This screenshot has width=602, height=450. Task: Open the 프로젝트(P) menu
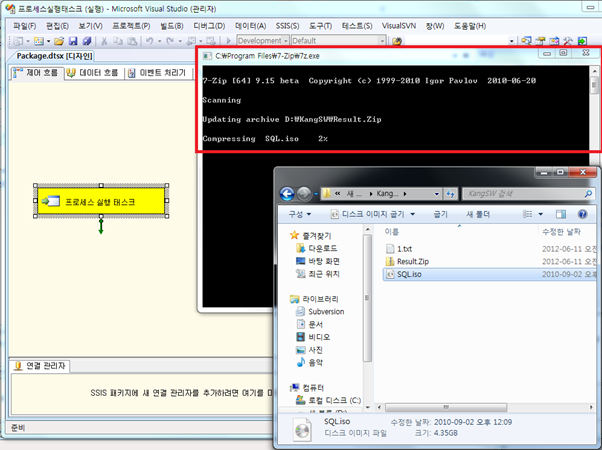[131, 26]
